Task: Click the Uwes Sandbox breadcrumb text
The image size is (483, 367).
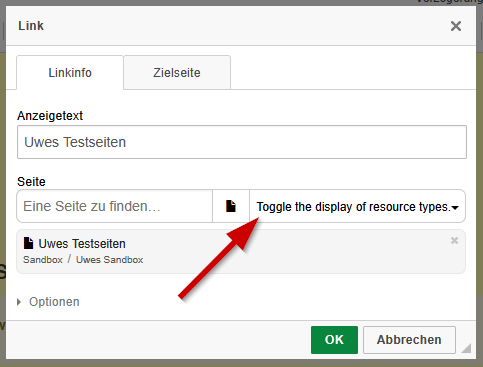Action: point(110,260)
